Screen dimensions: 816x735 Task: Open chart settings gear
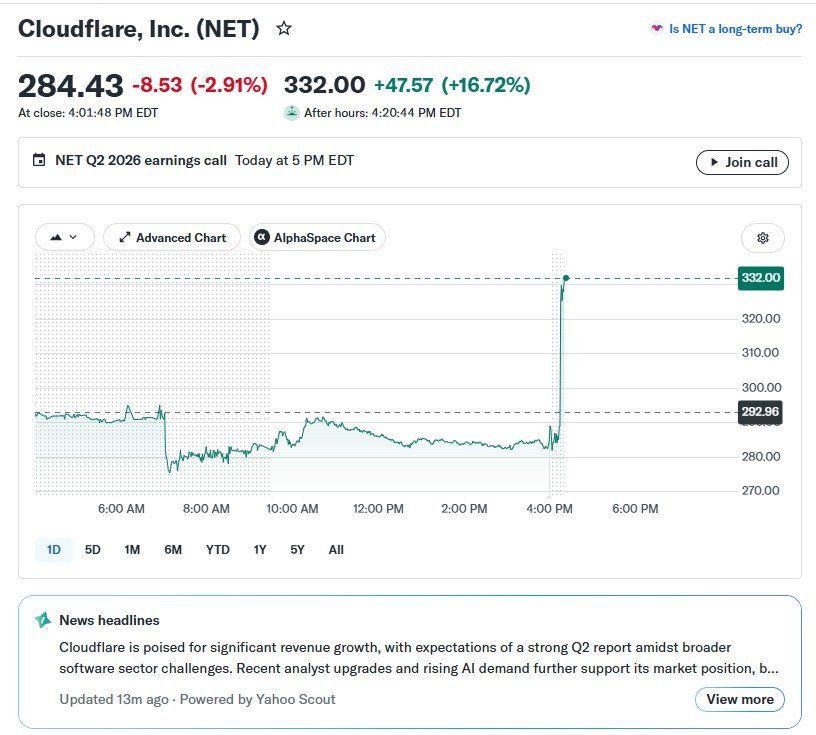762,238
